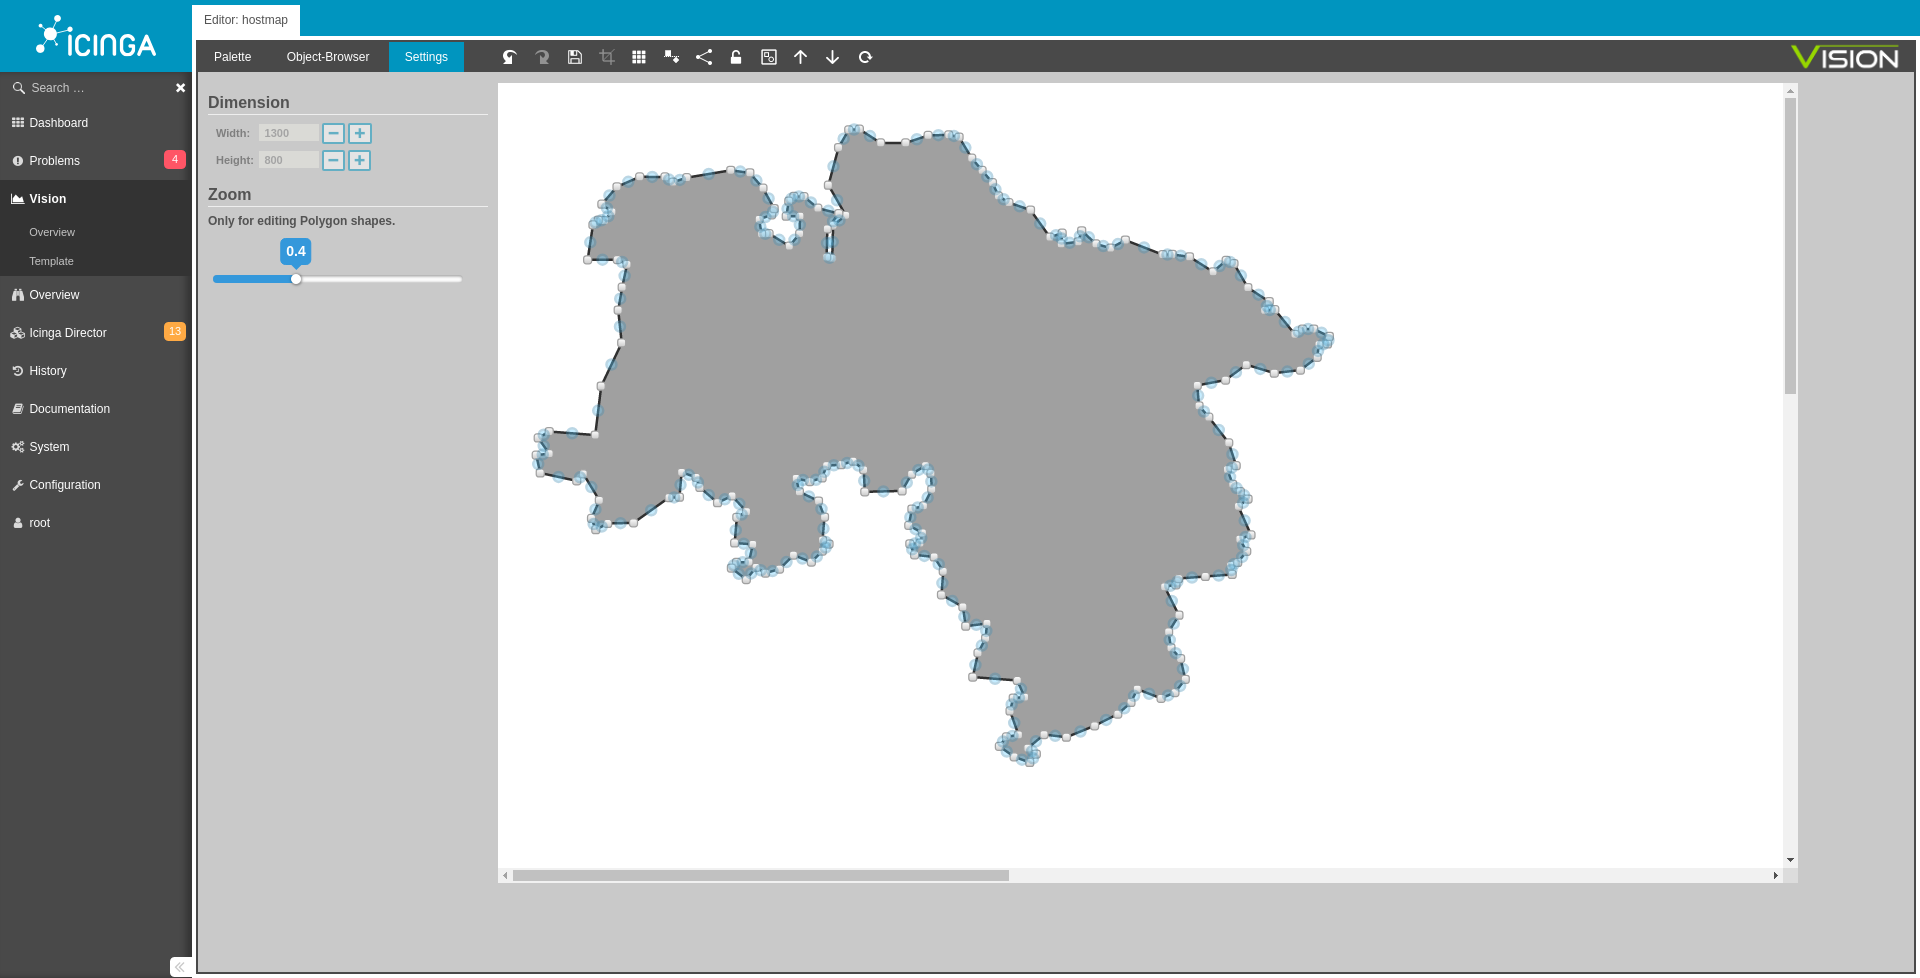Click the down arrow toolbar icon

pos(832,57)
